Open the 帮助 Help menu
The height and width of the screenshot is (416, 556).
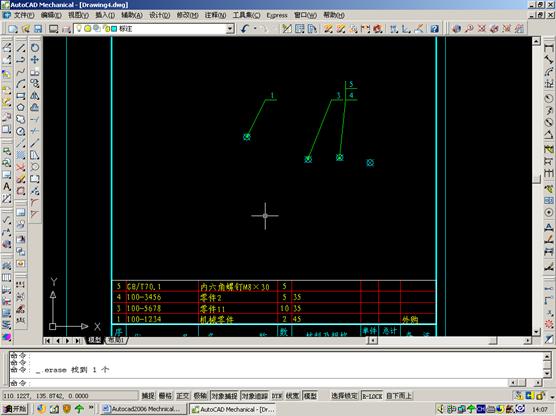334,15
